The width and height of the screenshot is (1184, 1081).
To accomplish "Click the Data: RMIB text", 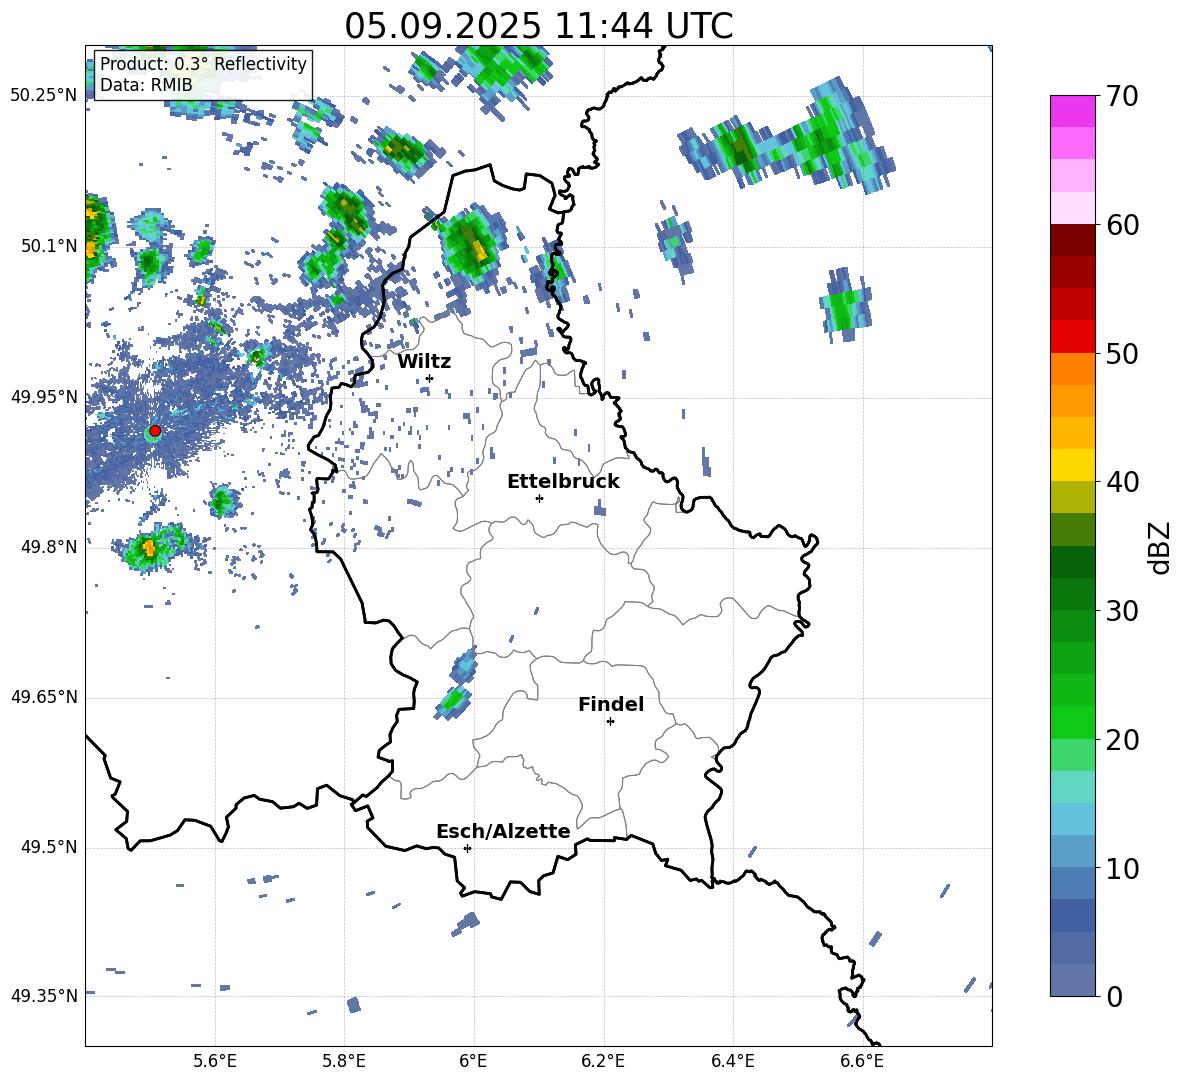I will click(146, 85).
